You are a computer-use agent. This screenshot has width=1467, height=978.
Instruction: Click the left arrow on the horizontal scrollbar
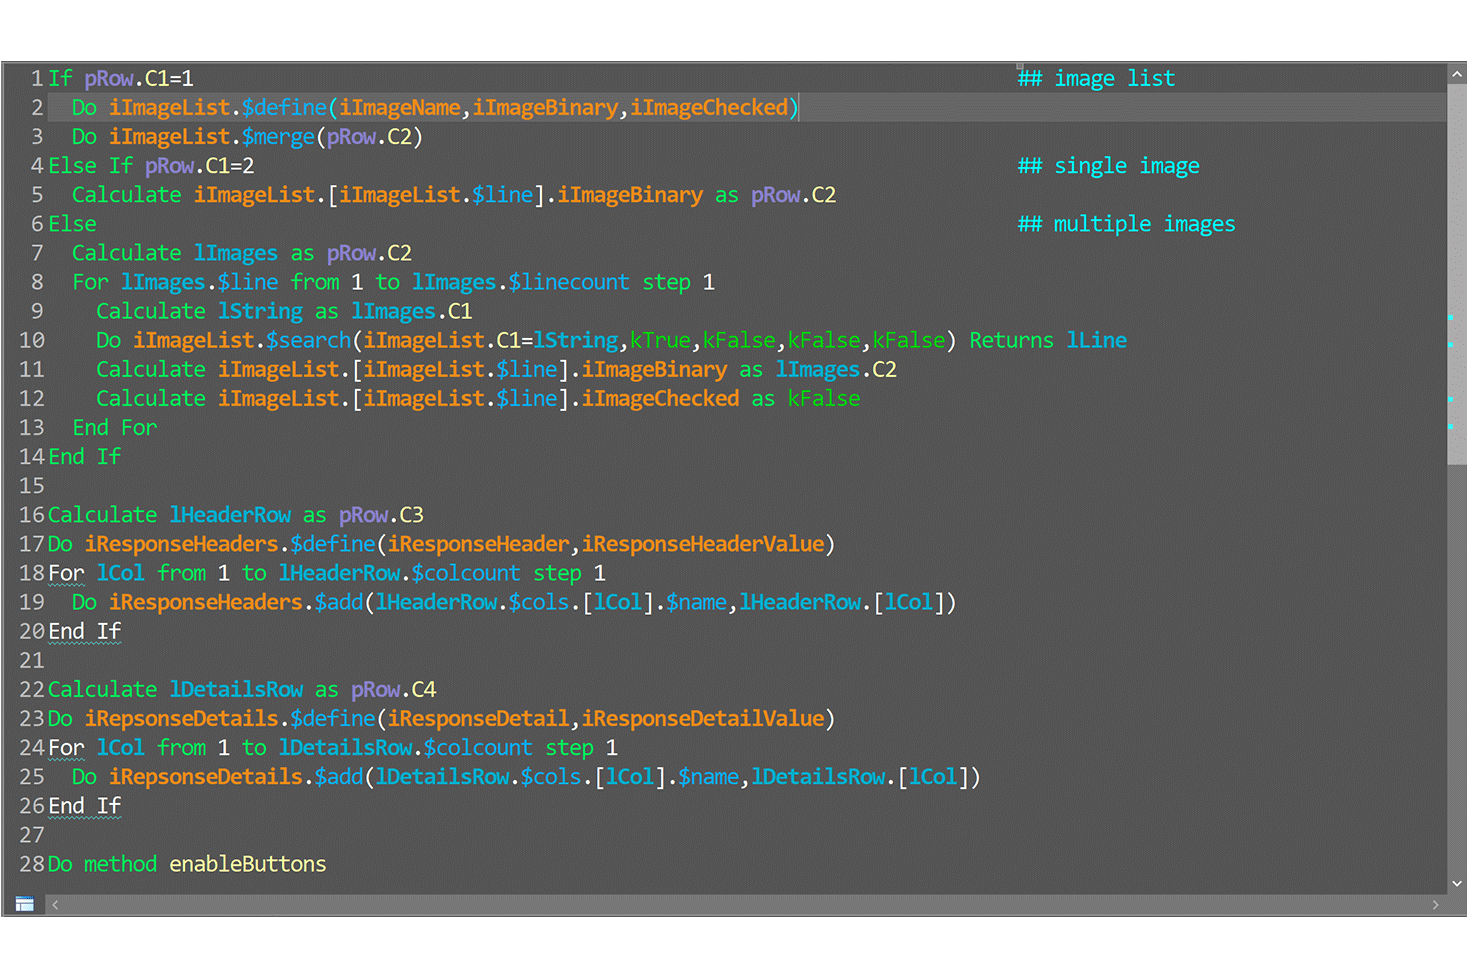point(55,903)
